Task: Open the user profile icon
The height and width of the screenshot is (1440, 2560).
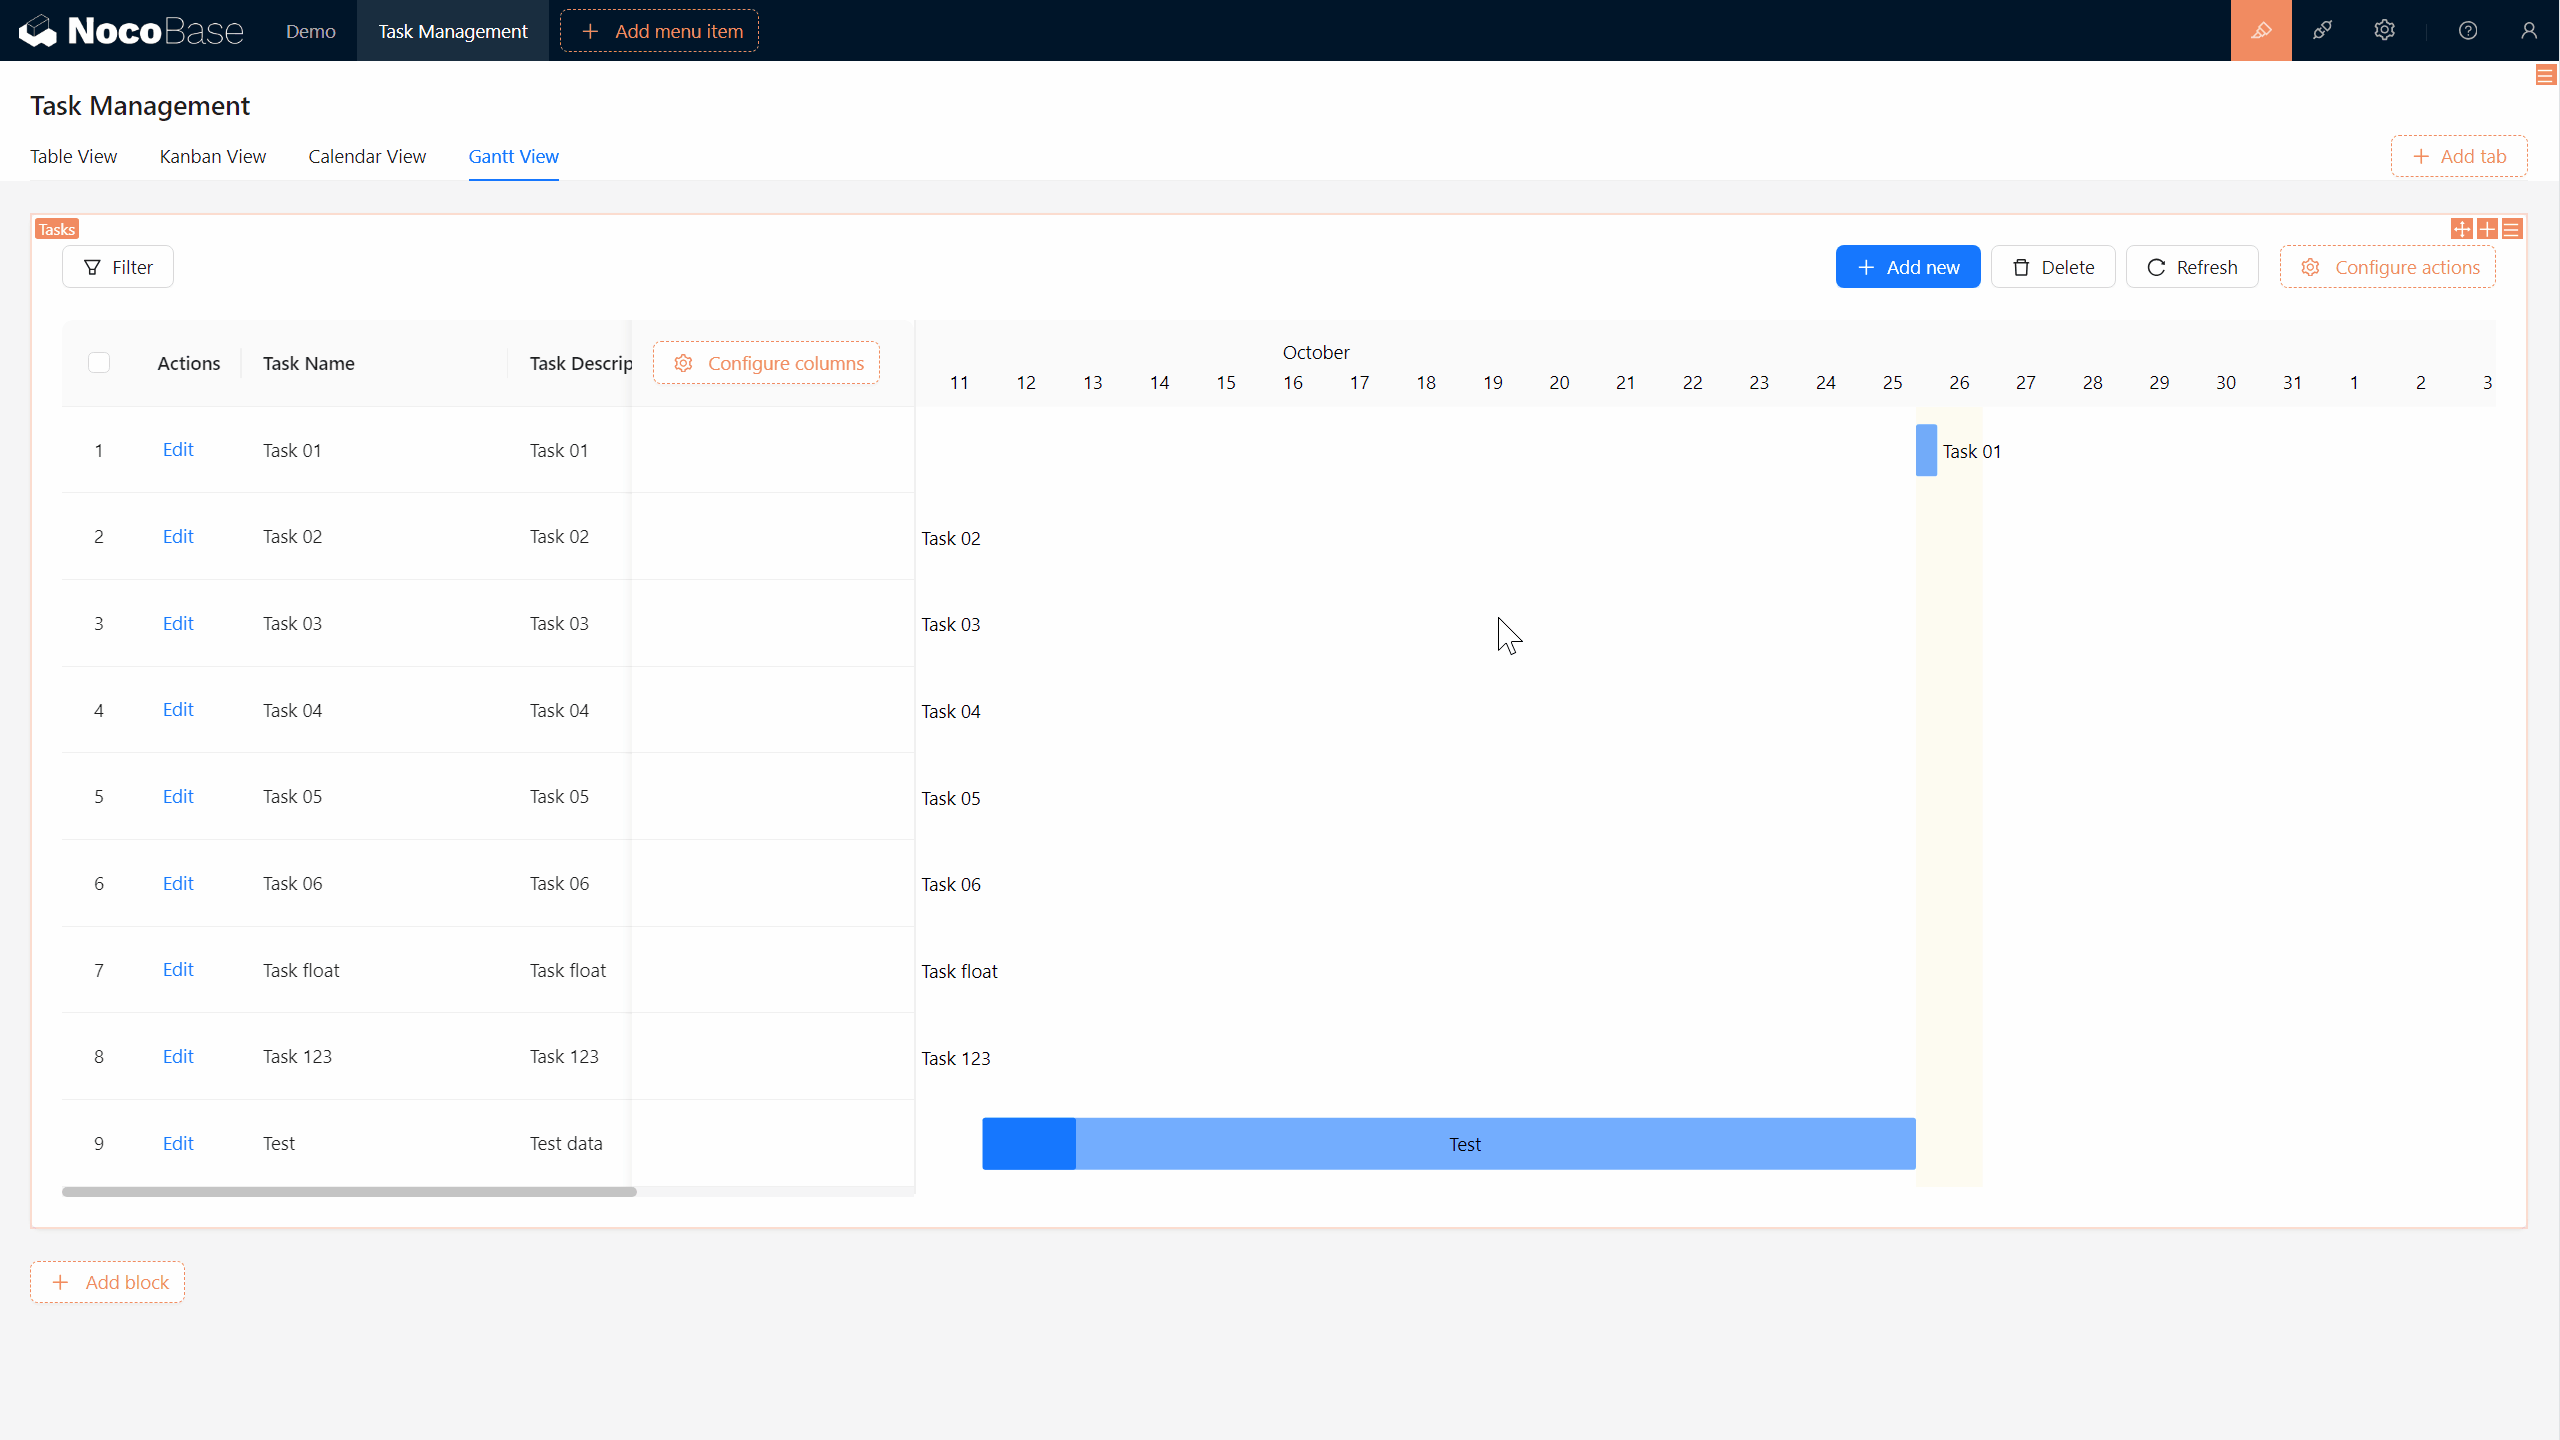Action: pyautogui.click(x=2529, y=31)
